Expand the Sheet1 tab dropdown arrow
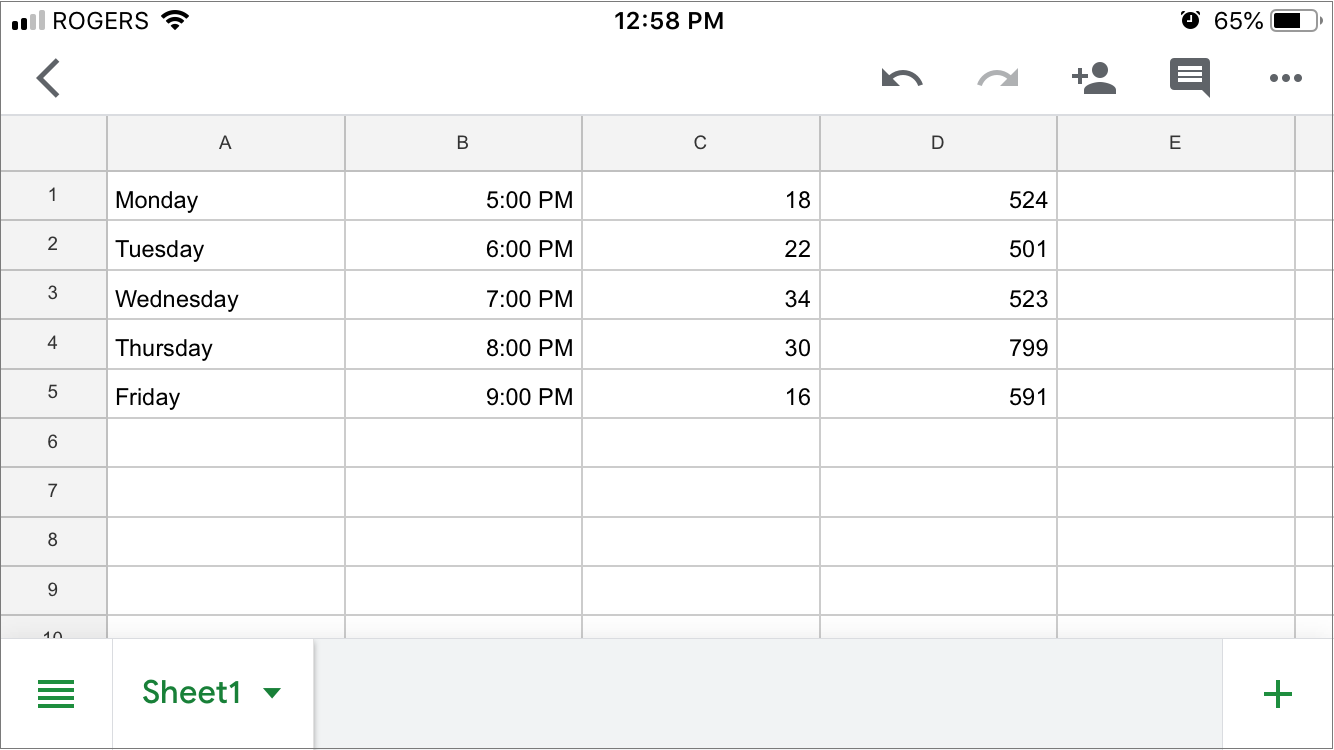Image resolution: width=1334 pixels, height=750 pixels. pyautogui.click(x=272, y=693)
